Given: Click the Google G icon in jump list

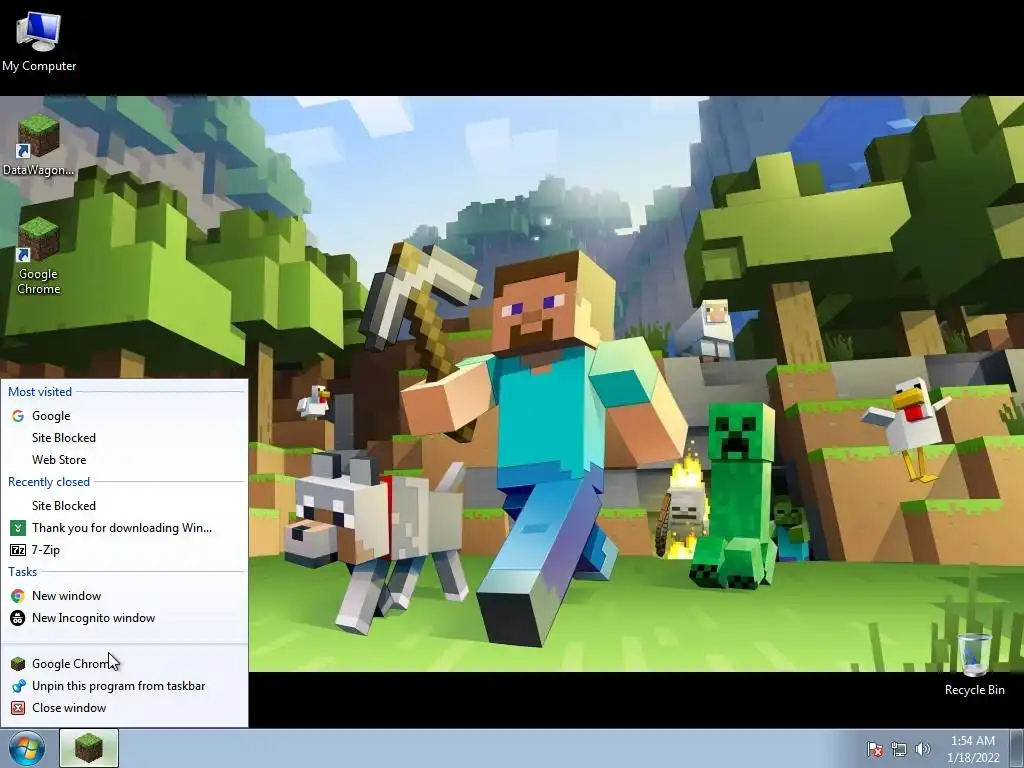Looking at the screenshot, I should click(x=18, y=416).
